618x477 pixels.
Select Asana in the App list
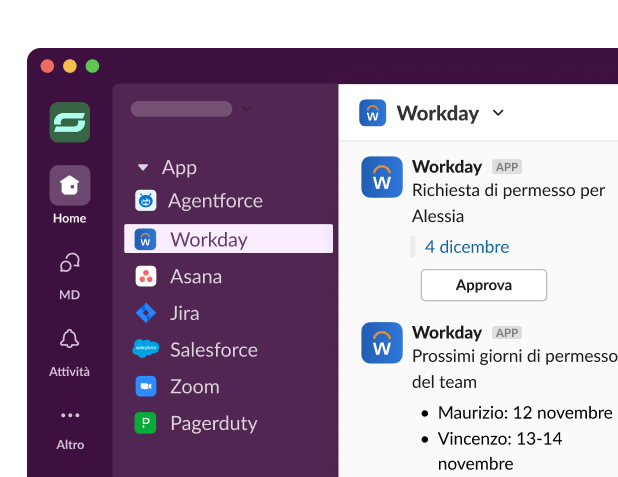point(228,276)
